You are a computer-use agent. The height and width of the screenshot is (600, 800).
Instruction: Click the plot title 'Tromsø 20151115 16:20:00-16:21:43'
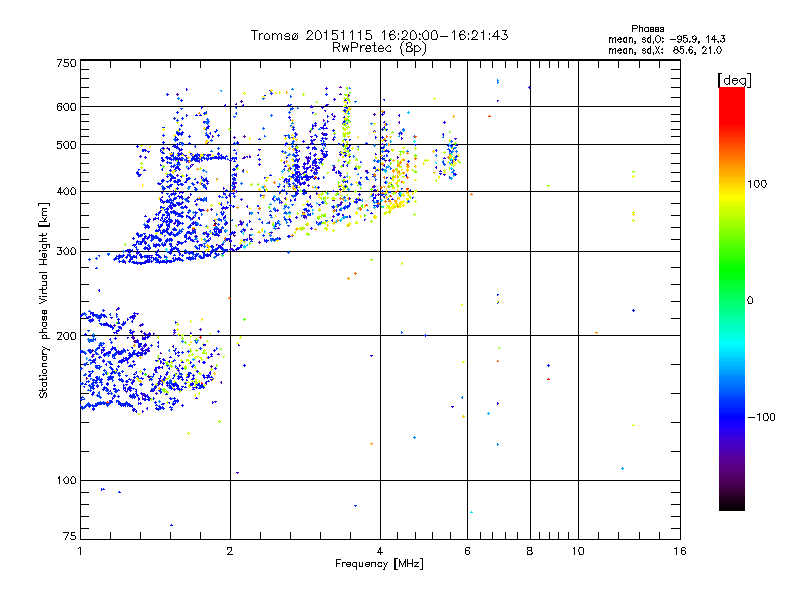coord(379,35)
